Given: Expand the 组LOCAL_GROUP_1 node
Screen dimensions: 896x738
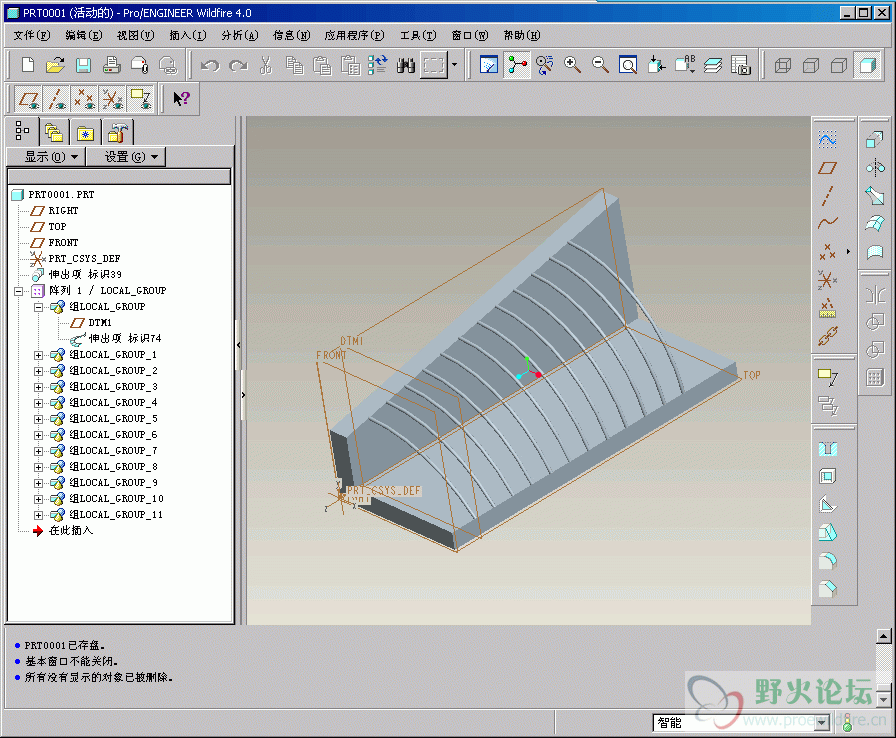Looking at the screenshot, I should tap(38, 355).
